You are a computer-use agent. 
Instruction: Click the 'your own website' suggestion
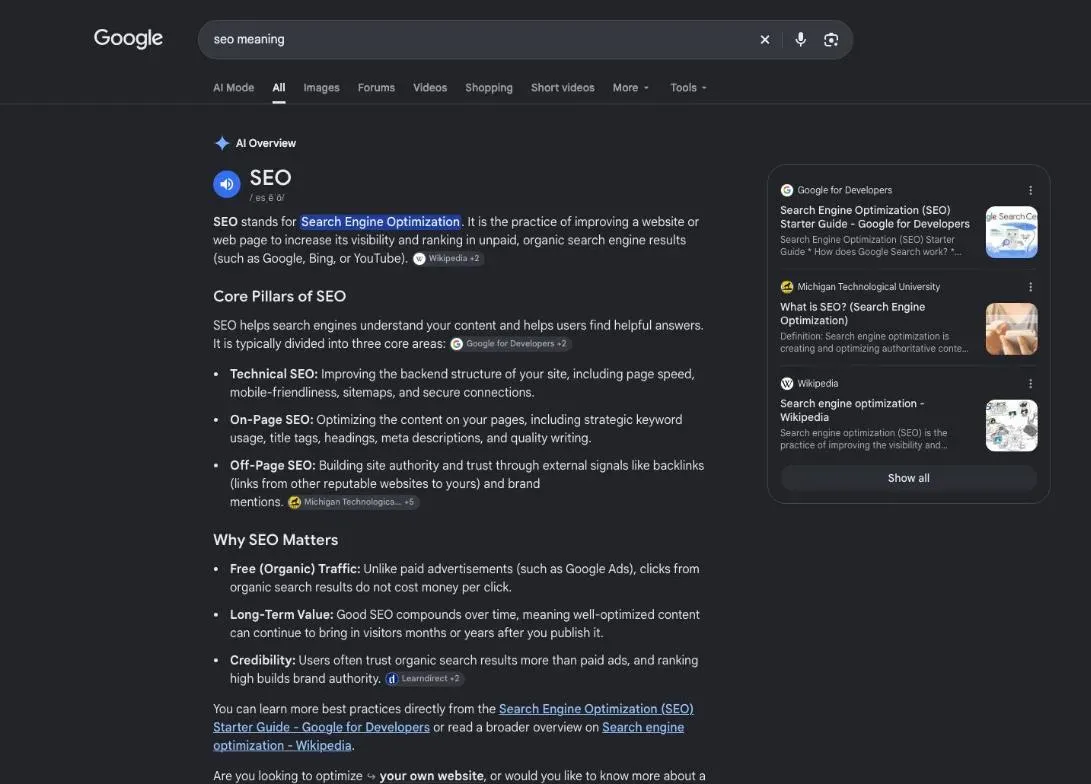point(431,776)
